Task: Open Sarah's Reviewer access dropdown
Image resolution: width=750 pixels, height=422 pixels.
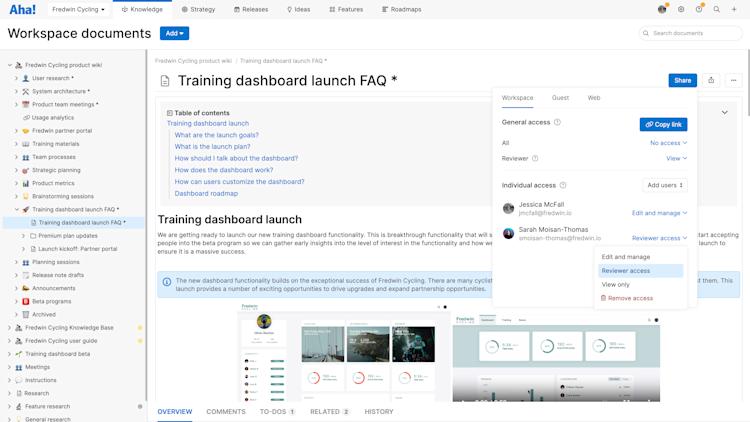Action: point(660,238)
